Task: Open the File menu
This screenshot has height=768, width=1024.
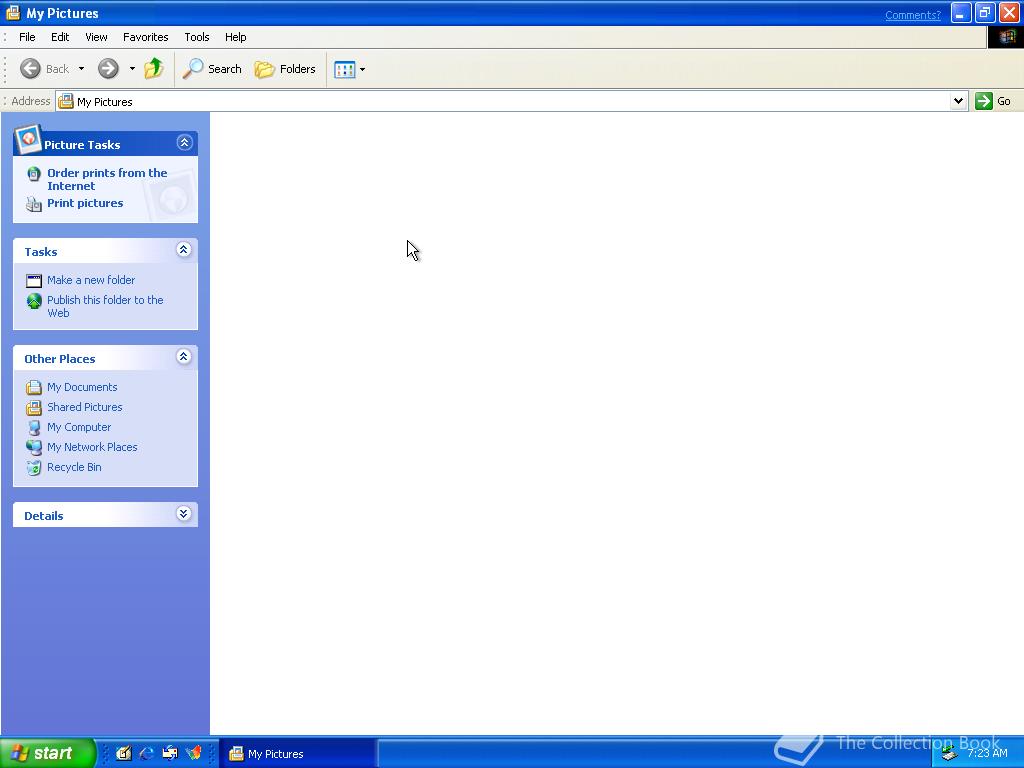Action: pyautogui.click(x=27, y=37)
